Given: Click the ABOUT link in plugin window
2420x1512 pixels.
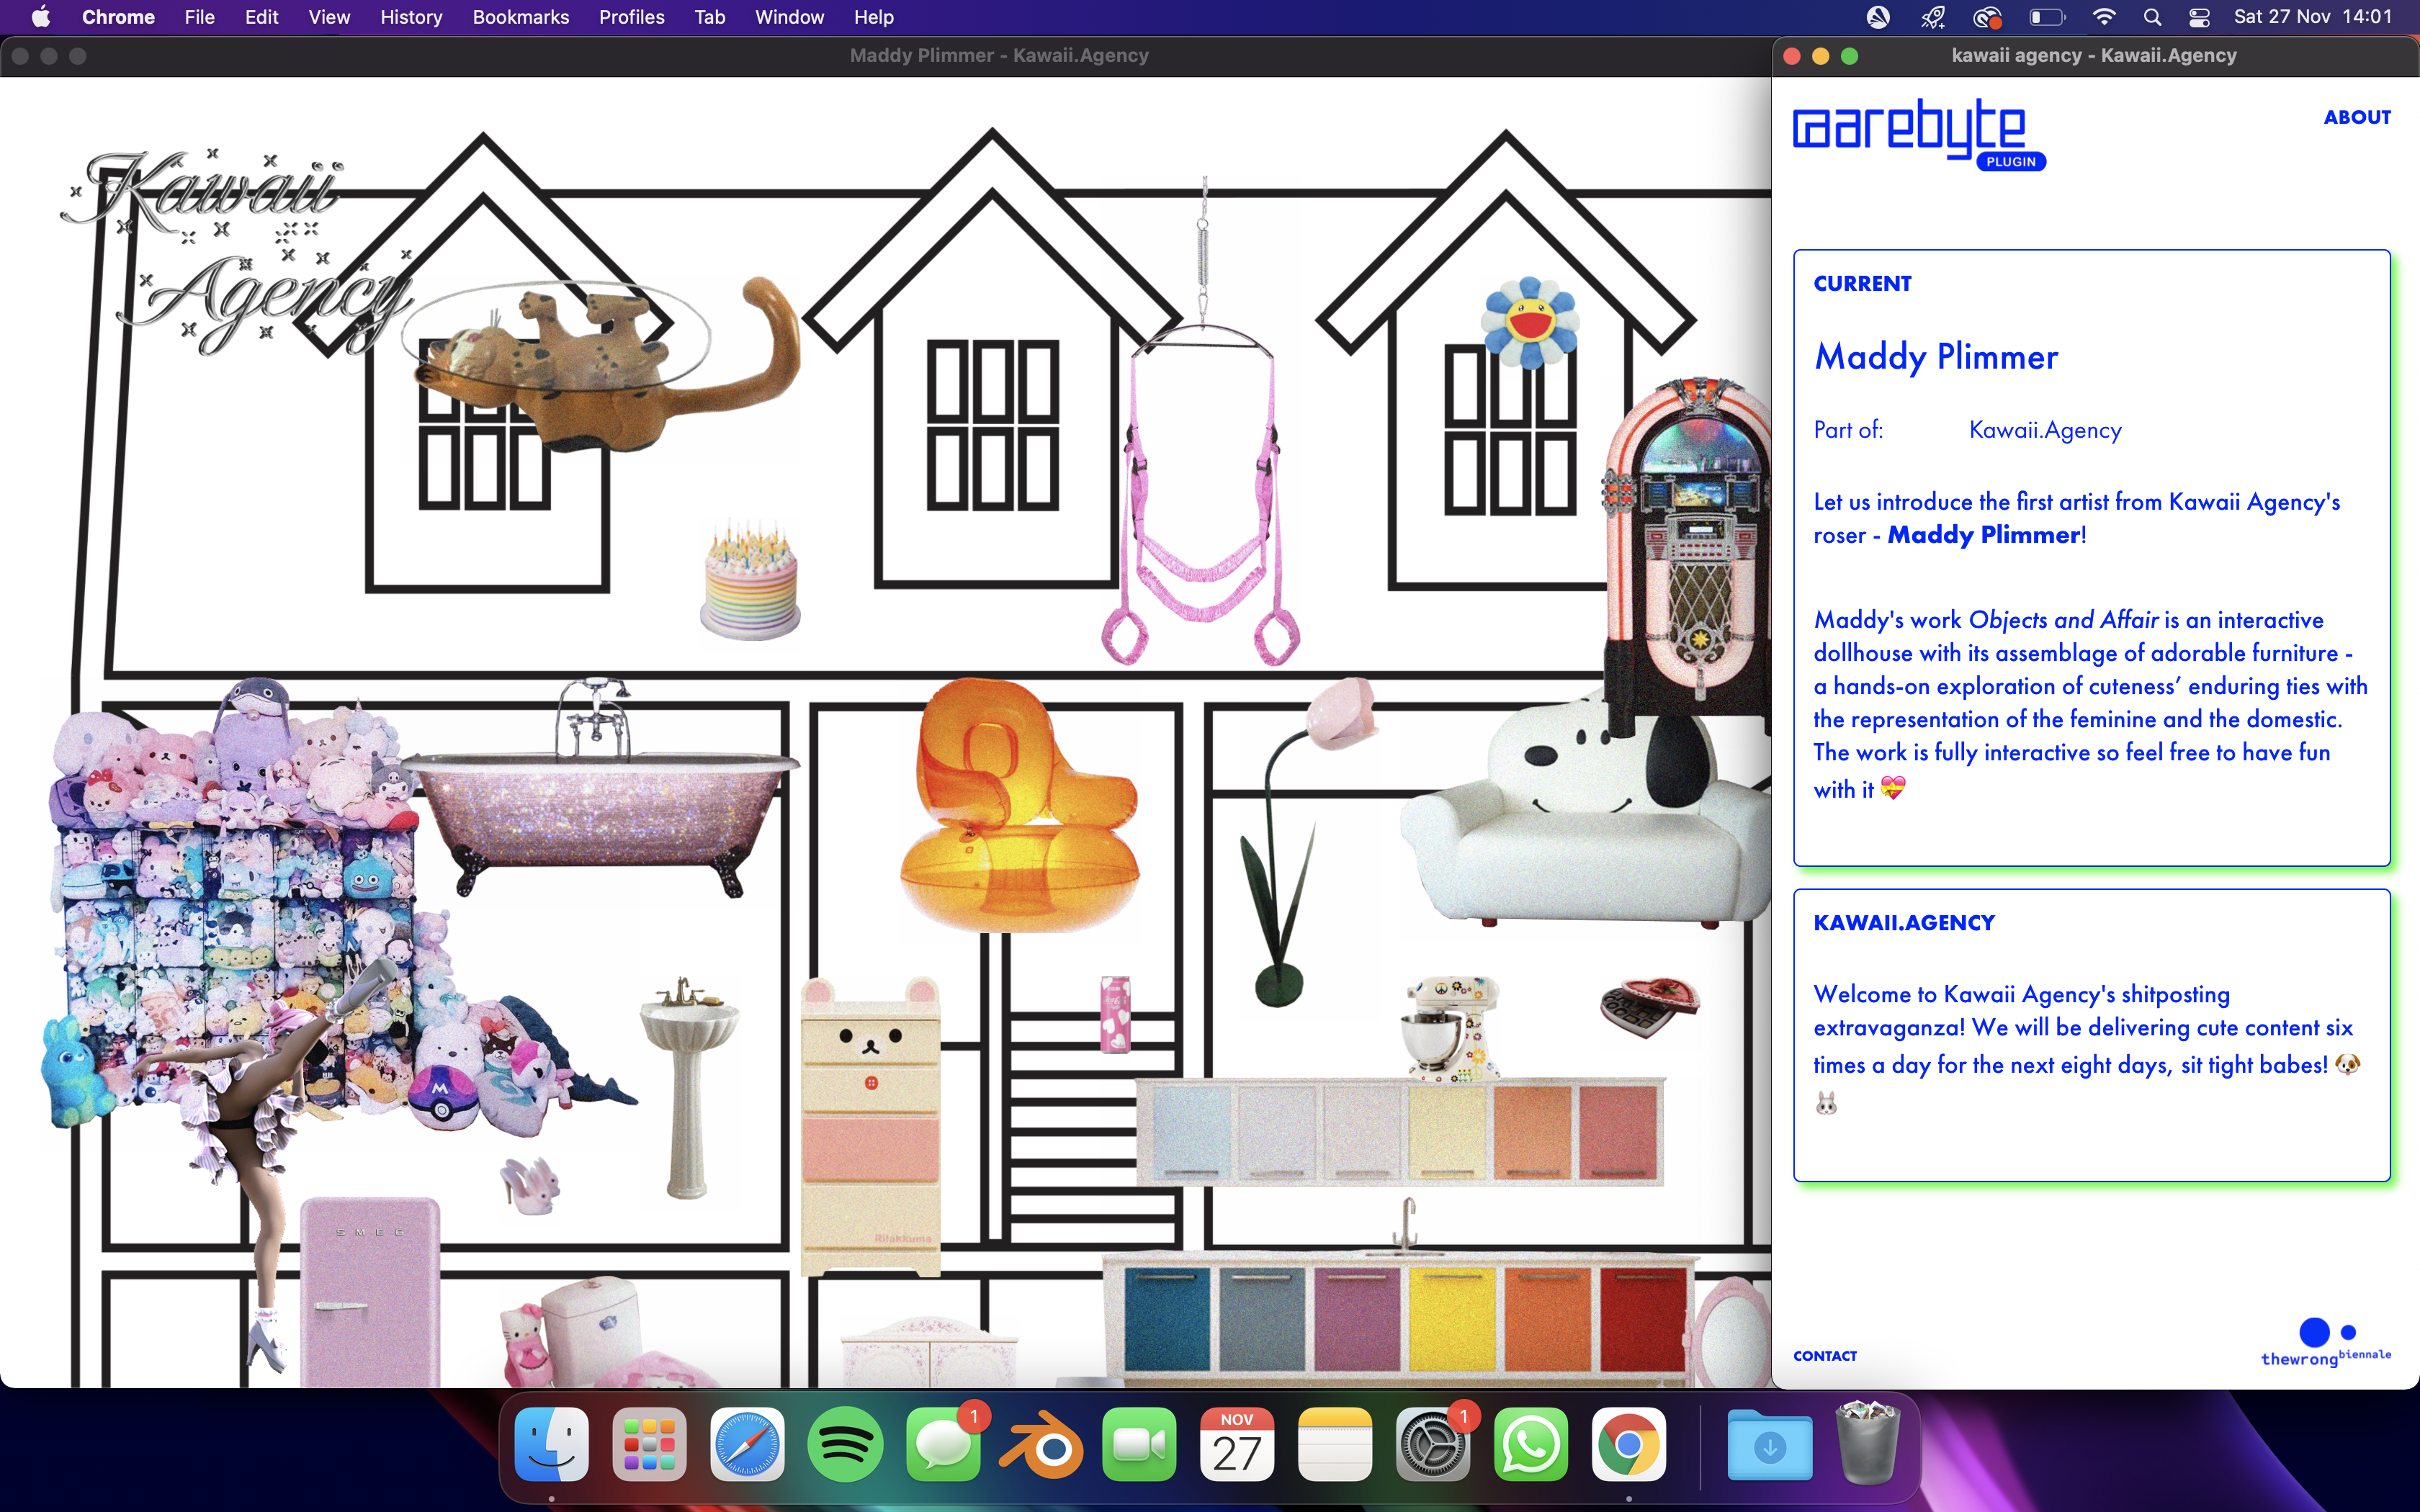Looking at the screenshot, I should pos(2357,117).
